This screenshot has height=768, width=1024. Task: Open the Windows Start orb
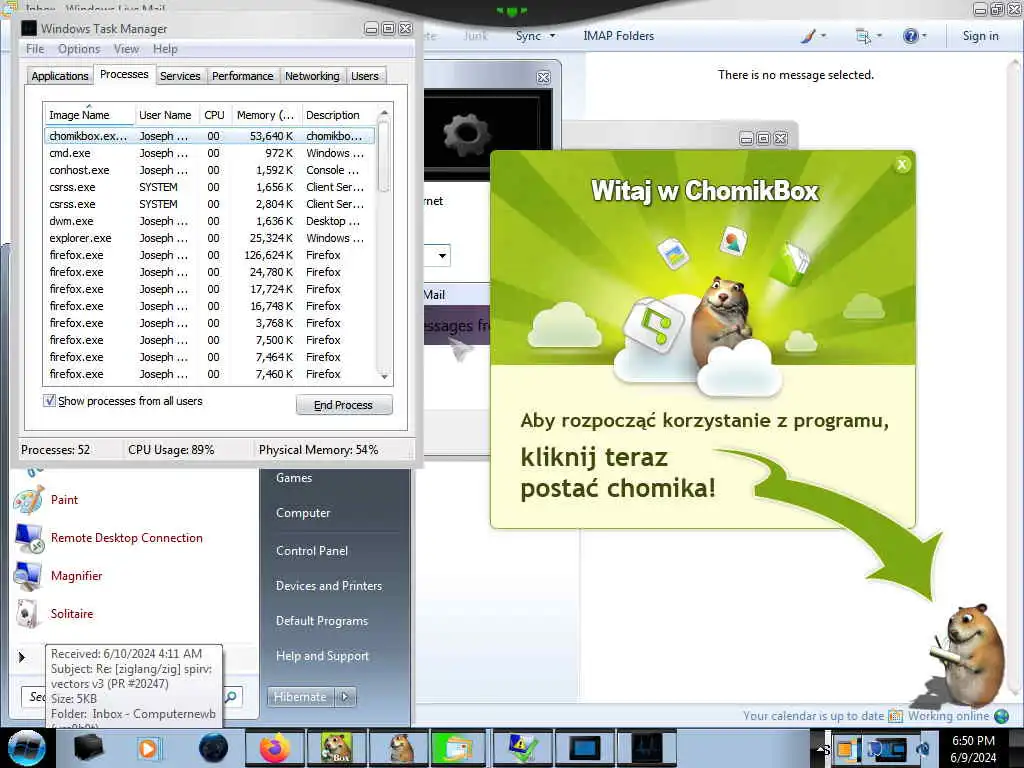(x=26, y=748)
